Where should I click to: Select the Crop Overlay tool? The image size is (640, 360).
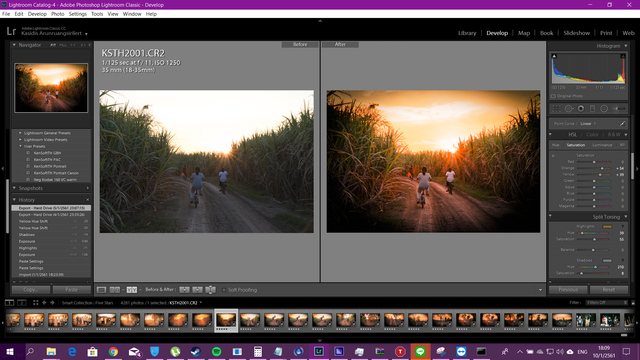click(556, 109)
